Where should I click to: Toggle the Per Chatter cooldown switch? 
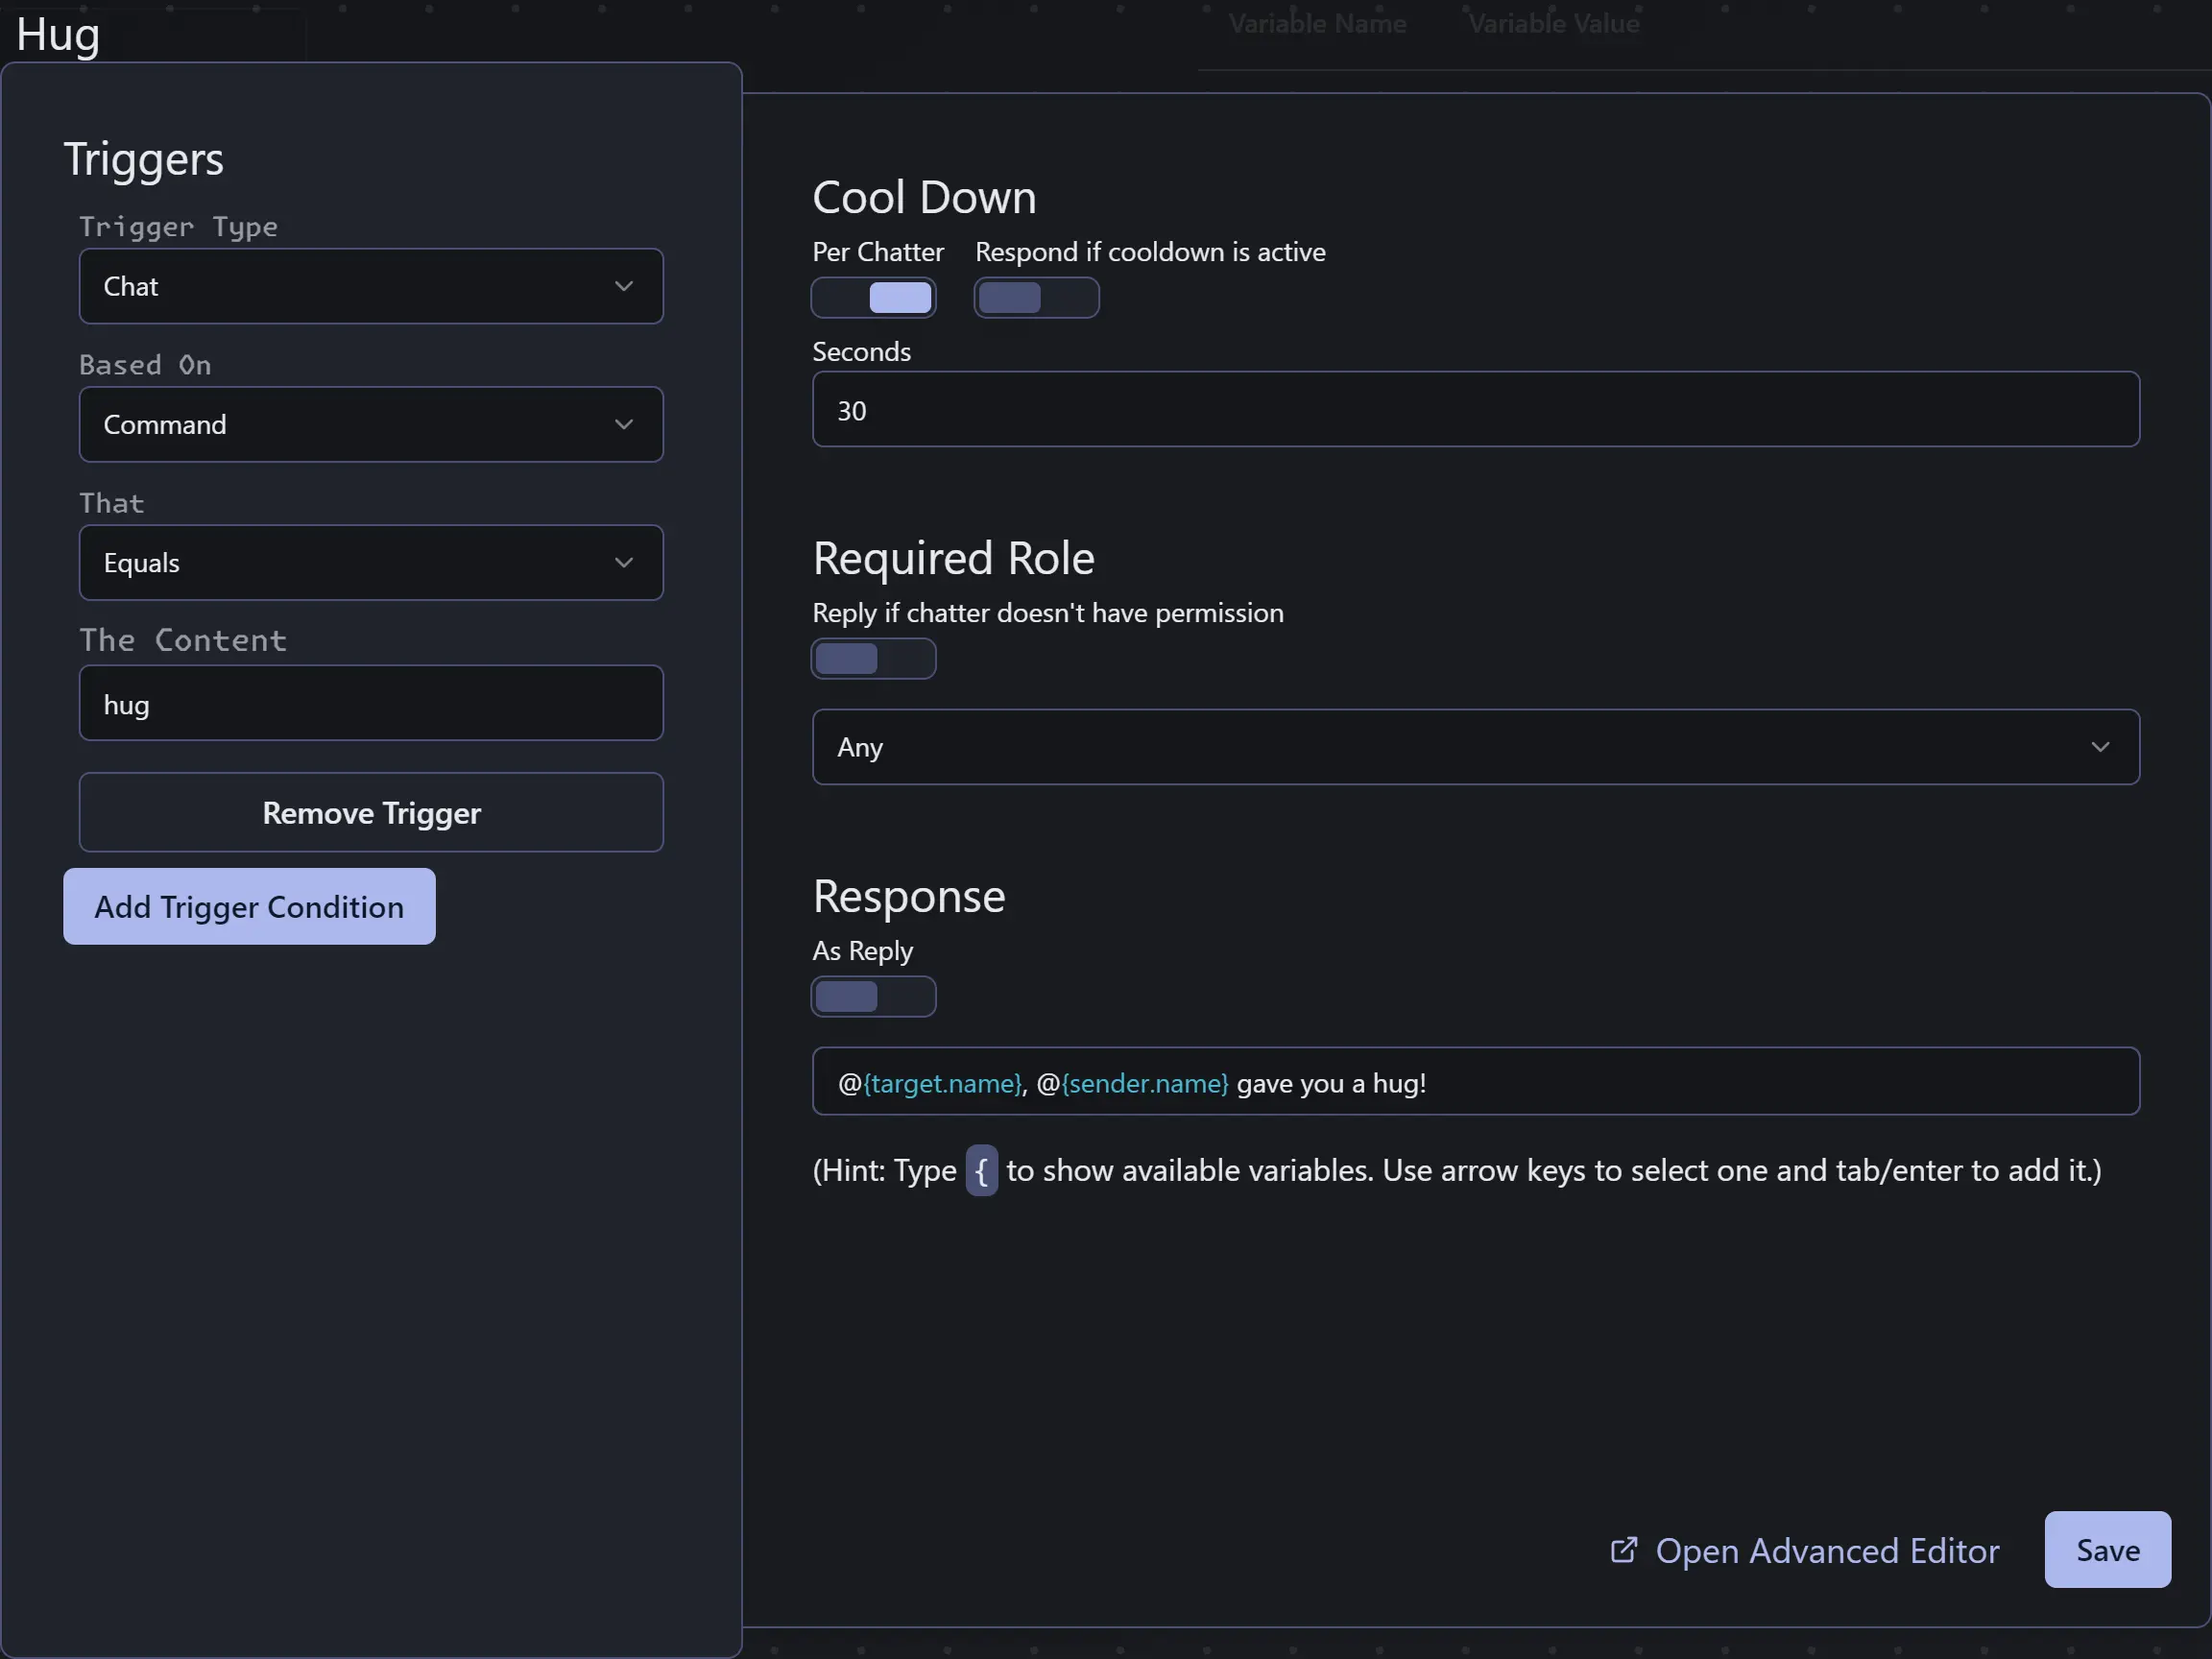[x=873, y=298]
